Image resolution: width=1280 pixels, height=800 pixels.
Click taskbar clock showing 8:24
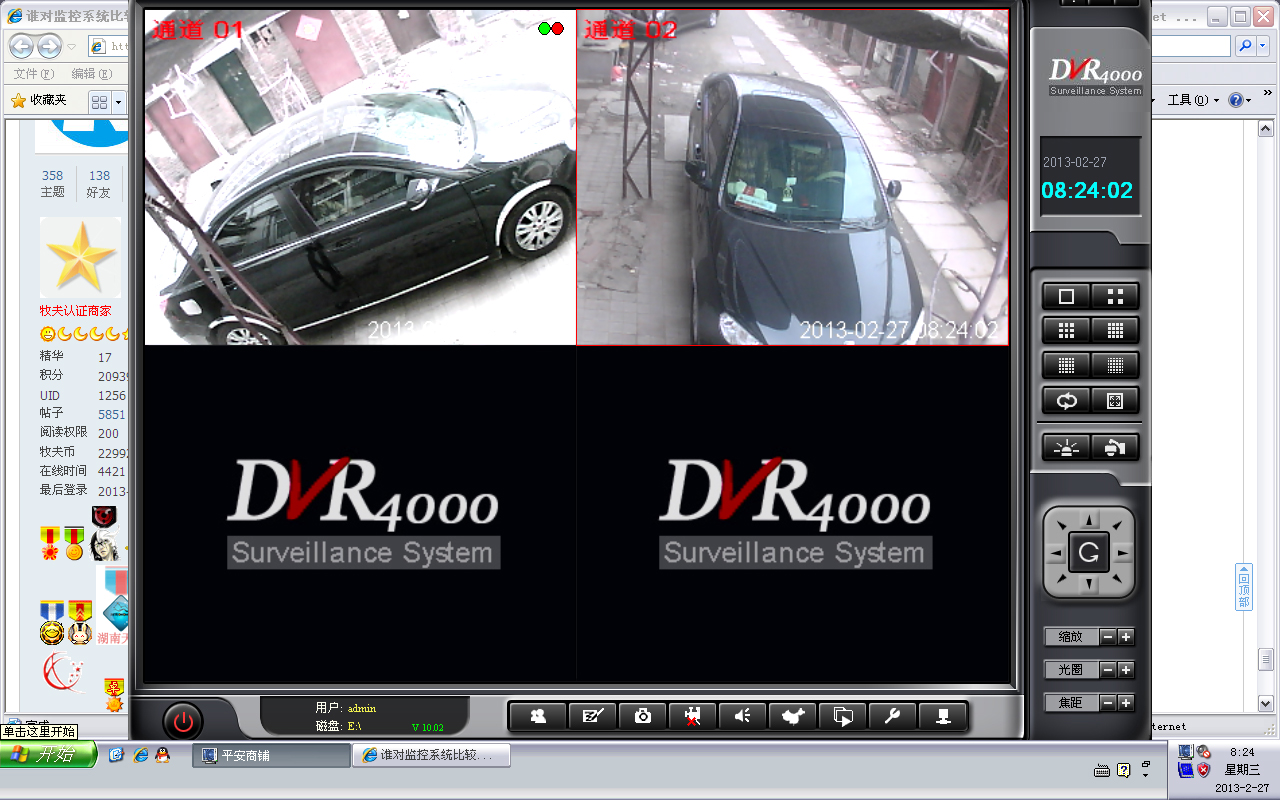(x=1242, y=752)
